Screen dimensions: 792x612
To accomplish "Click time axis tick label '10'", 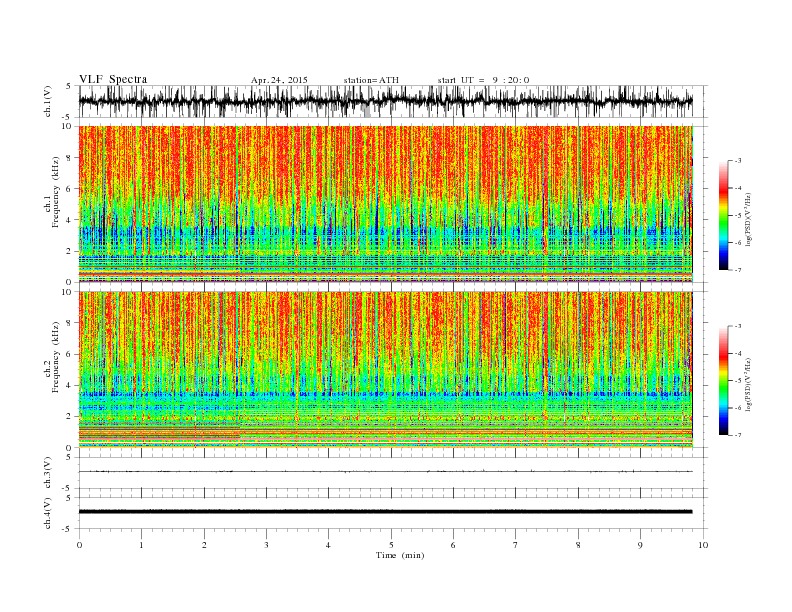I will pyautogui.click(x=703, y=545).
